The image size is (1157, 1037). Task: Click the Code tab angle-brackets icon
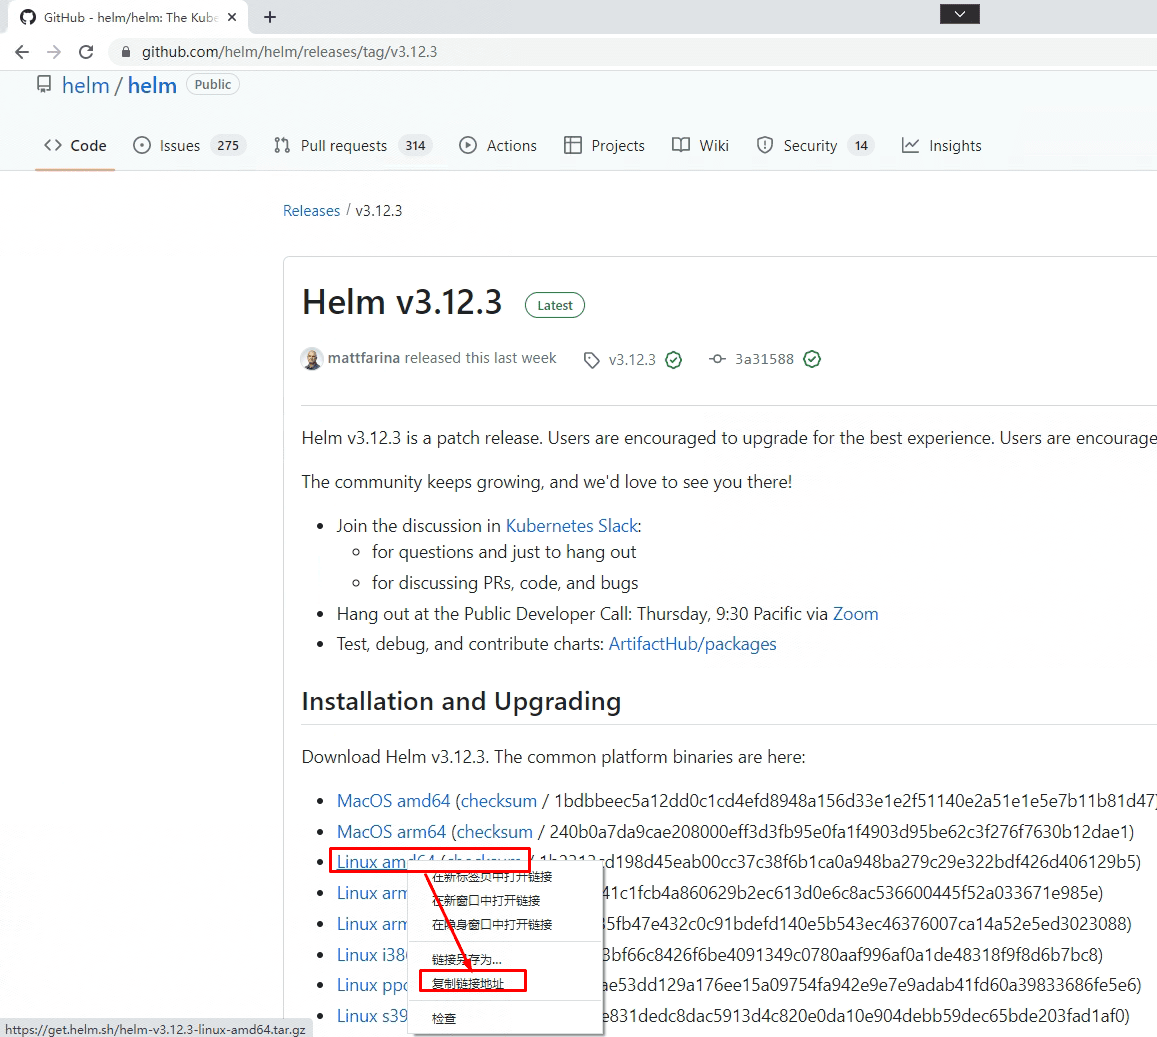tap(52, 145)
